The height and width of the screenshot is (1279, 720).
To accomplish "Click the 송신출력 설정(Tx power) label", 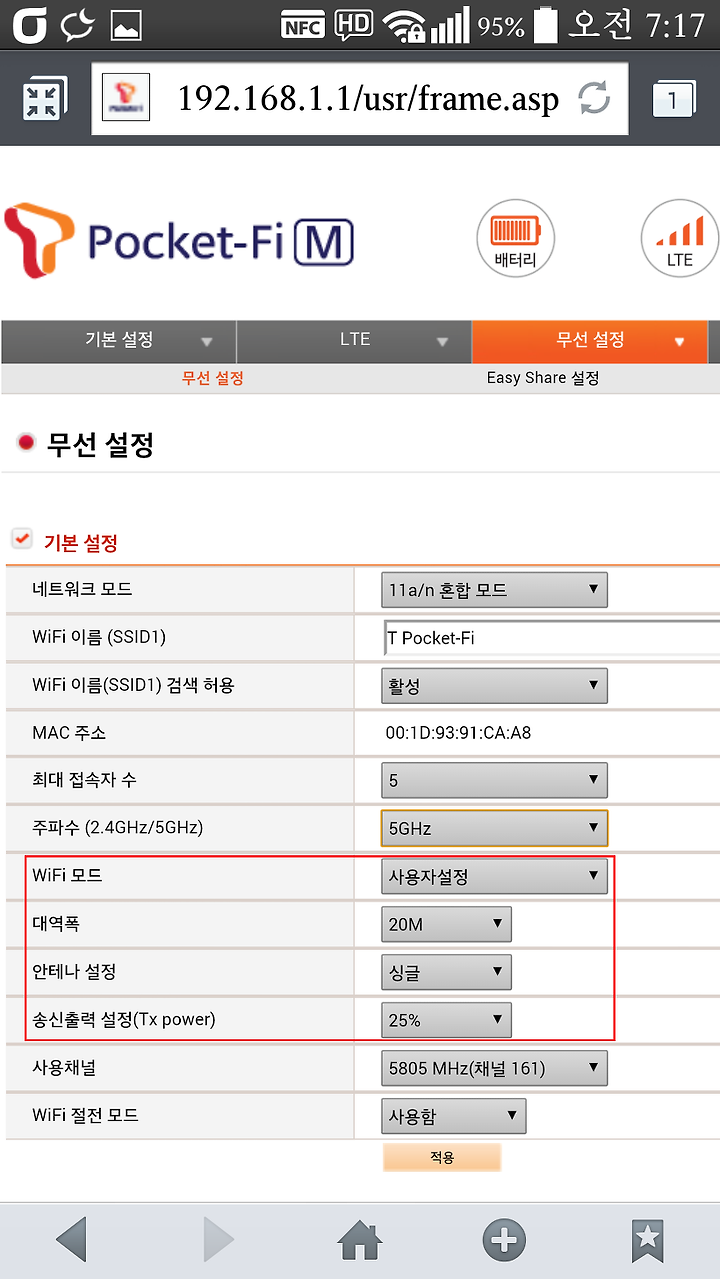I will click(124, 1020).
